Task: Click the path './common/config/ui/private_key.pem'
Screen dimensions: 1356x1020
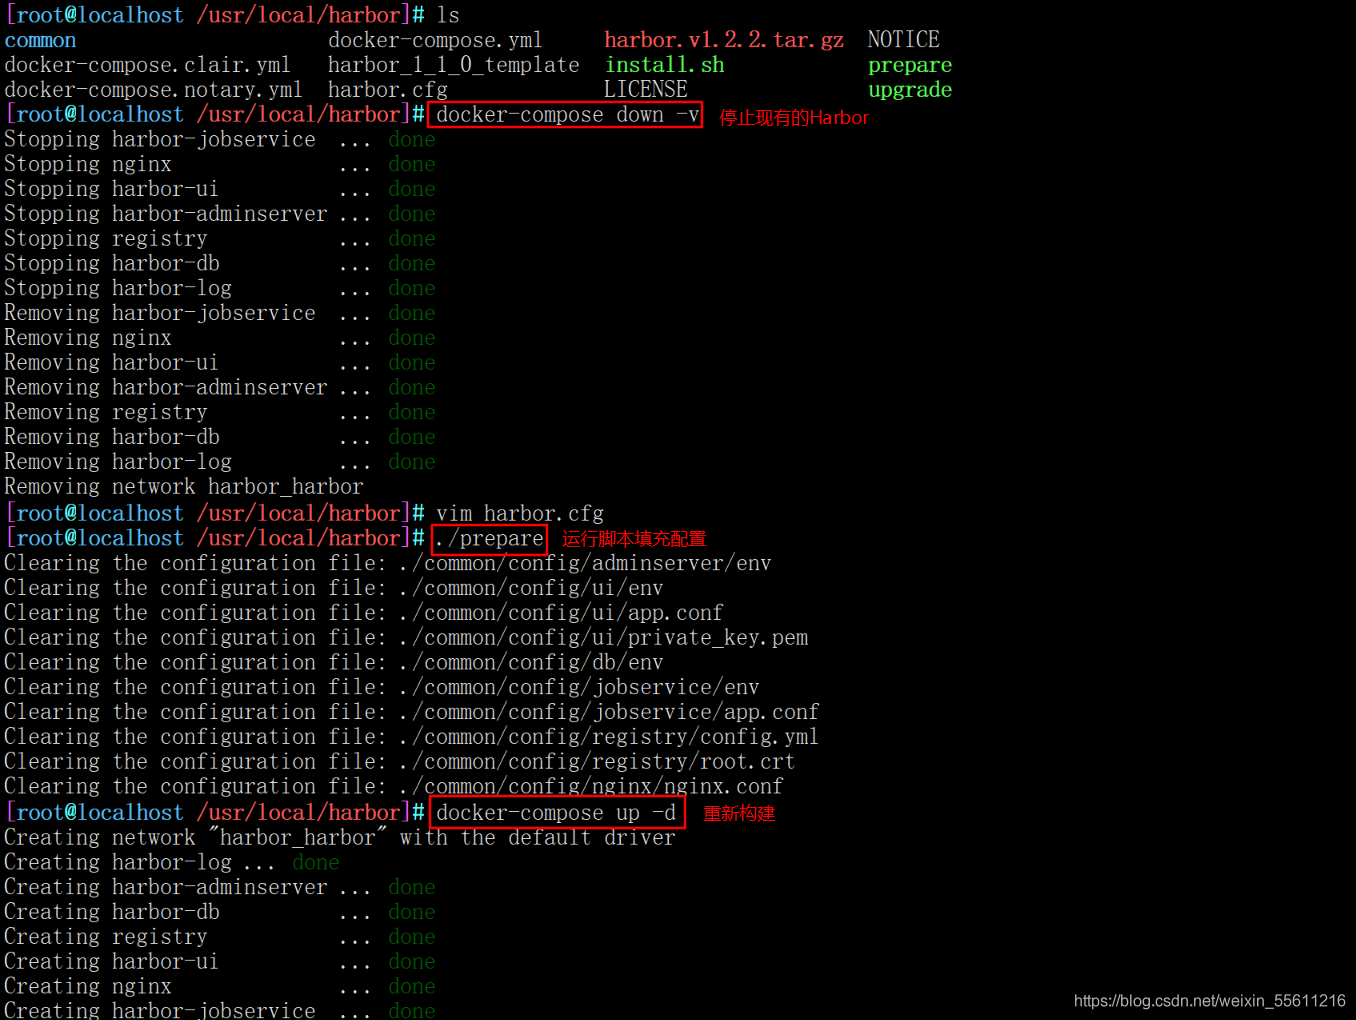Action: tap(604, 638)
